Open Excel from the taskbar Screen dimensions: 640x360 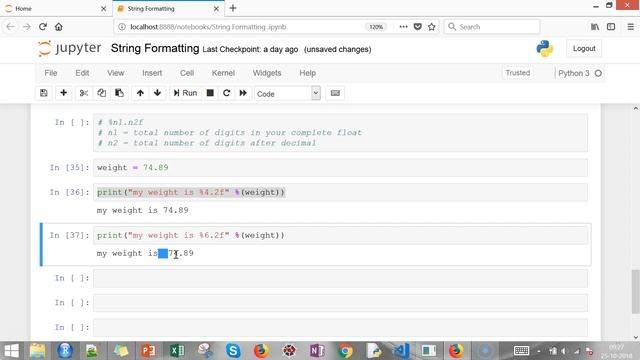coord(177,351)
